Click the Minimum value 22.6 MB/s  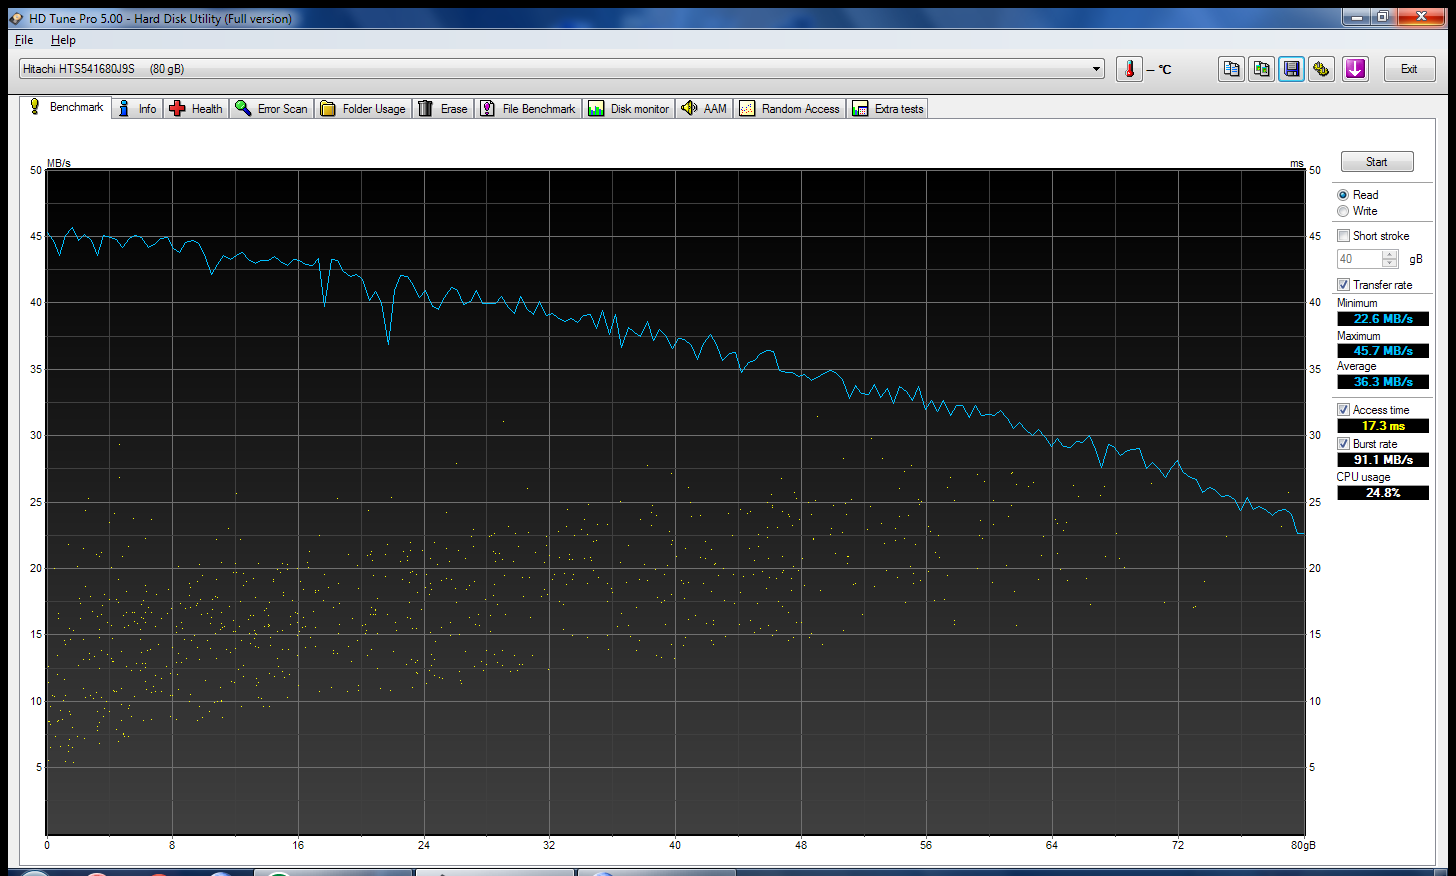pyautogui.click(x=1383, y=319)
